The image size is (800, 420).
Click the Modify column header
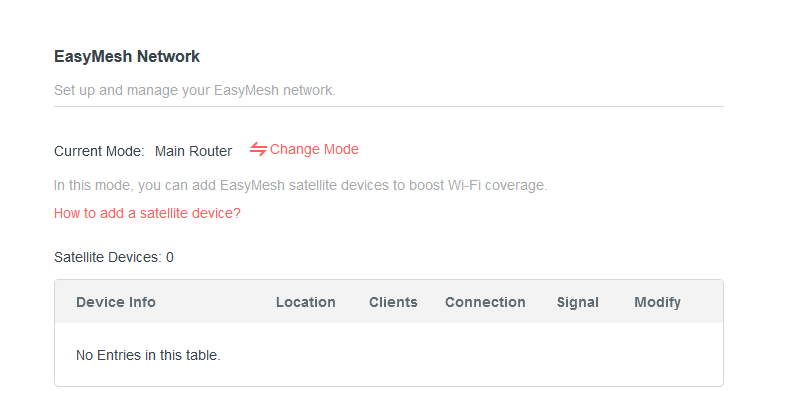657,302
